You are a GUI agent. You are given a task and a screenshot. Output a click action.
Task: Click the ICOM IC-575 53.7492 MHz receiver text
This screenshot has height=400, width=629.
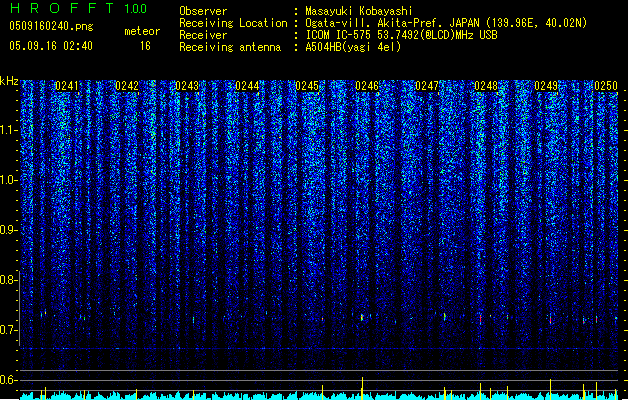click(402, 35)
